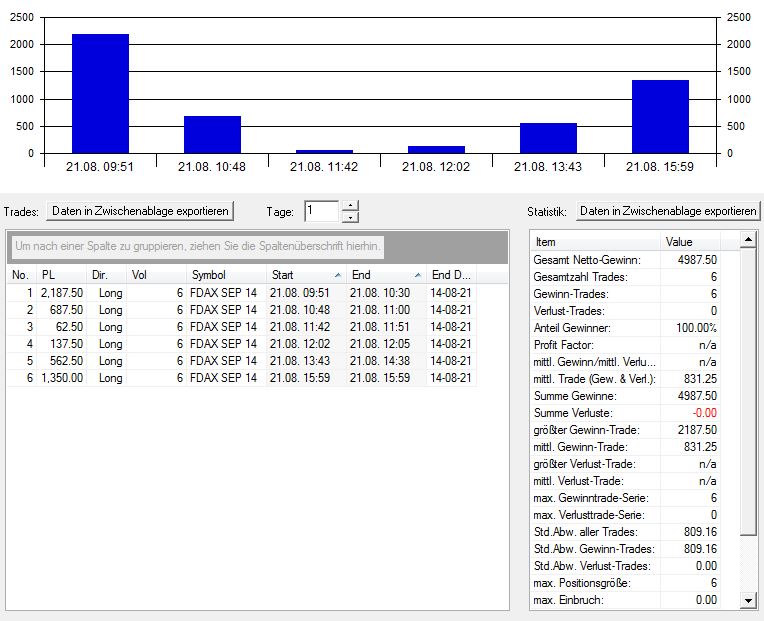Click the group-by-column drop area hint
764x621 pixels.
pyautogui.click(x=198, y=246)
